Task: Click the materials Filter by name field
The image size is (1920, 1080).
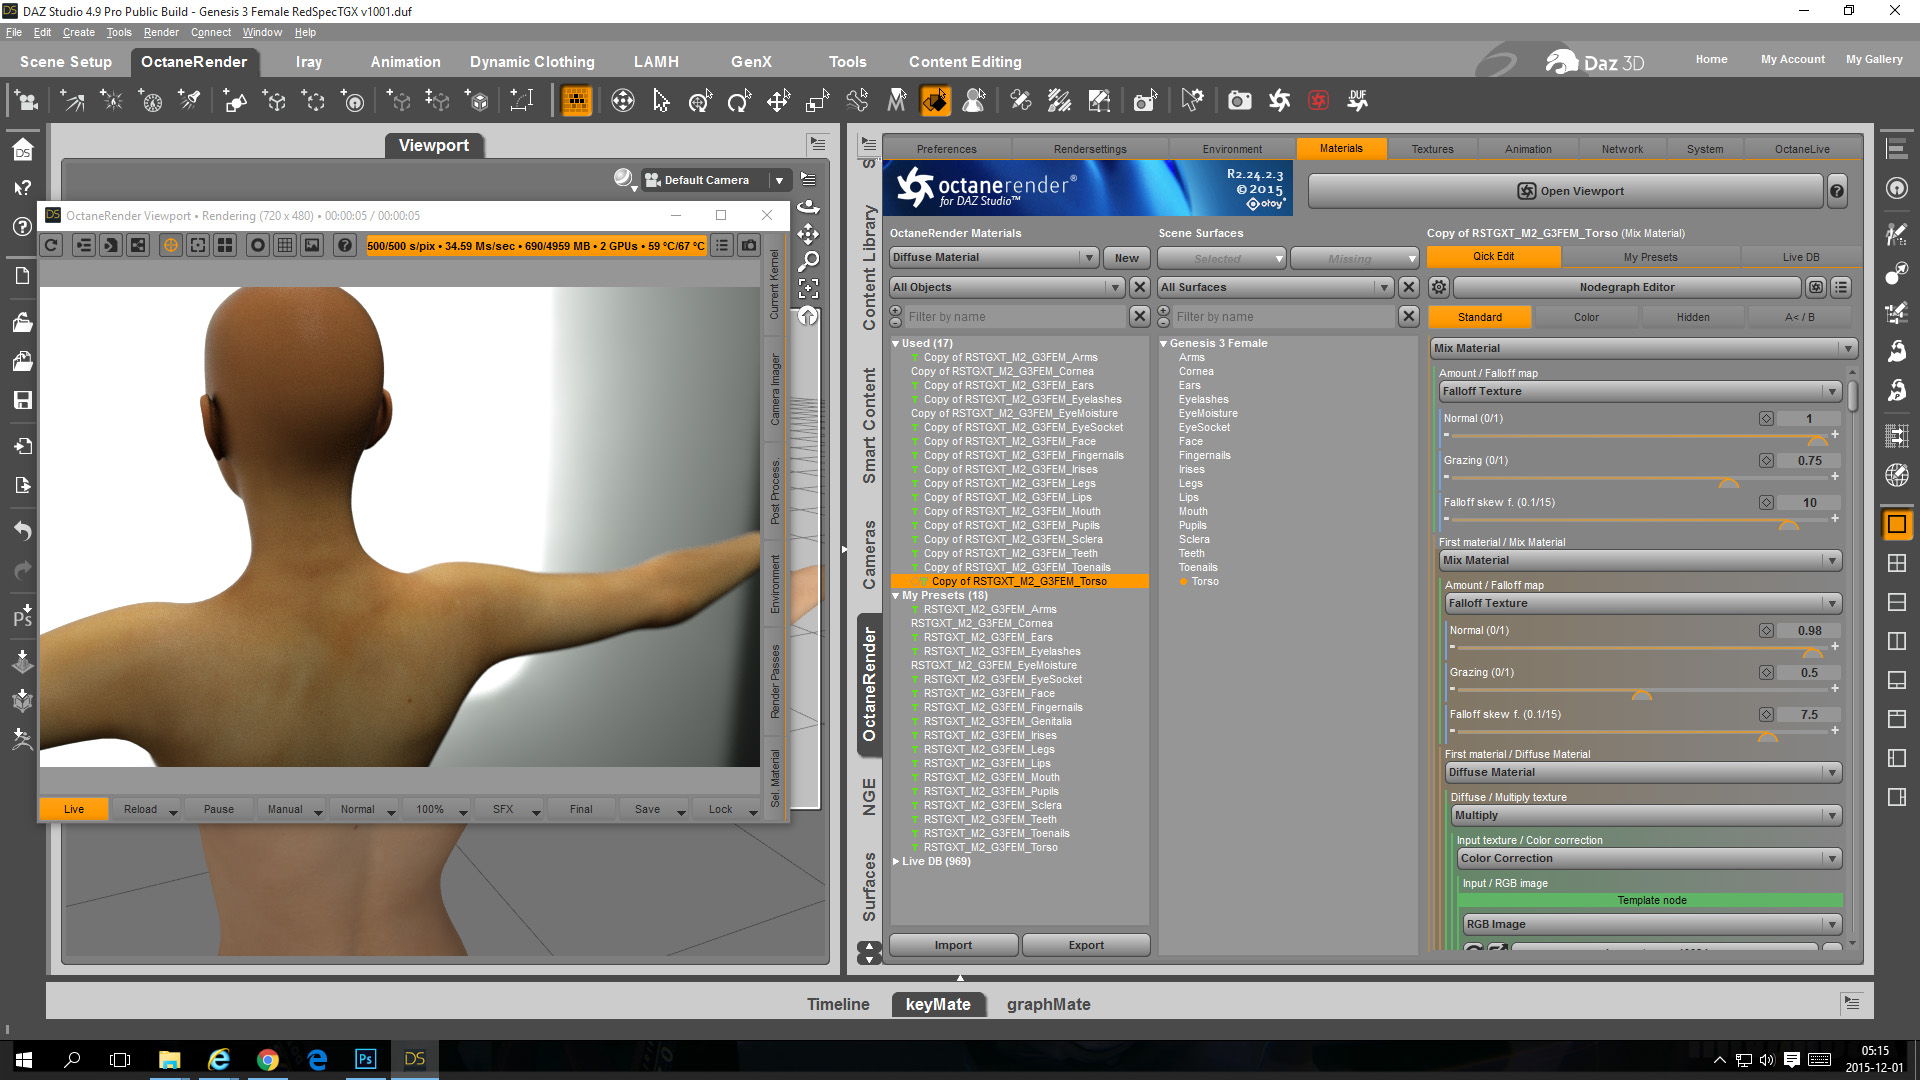Action: [1015, 317]
